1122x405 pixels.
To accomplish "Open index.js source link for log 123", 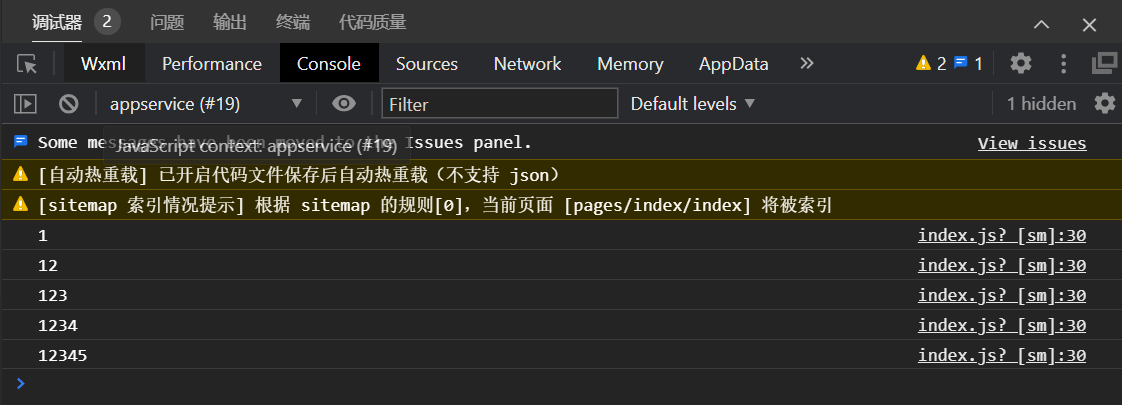I will pyautogui.click(x=1002, y=296).
